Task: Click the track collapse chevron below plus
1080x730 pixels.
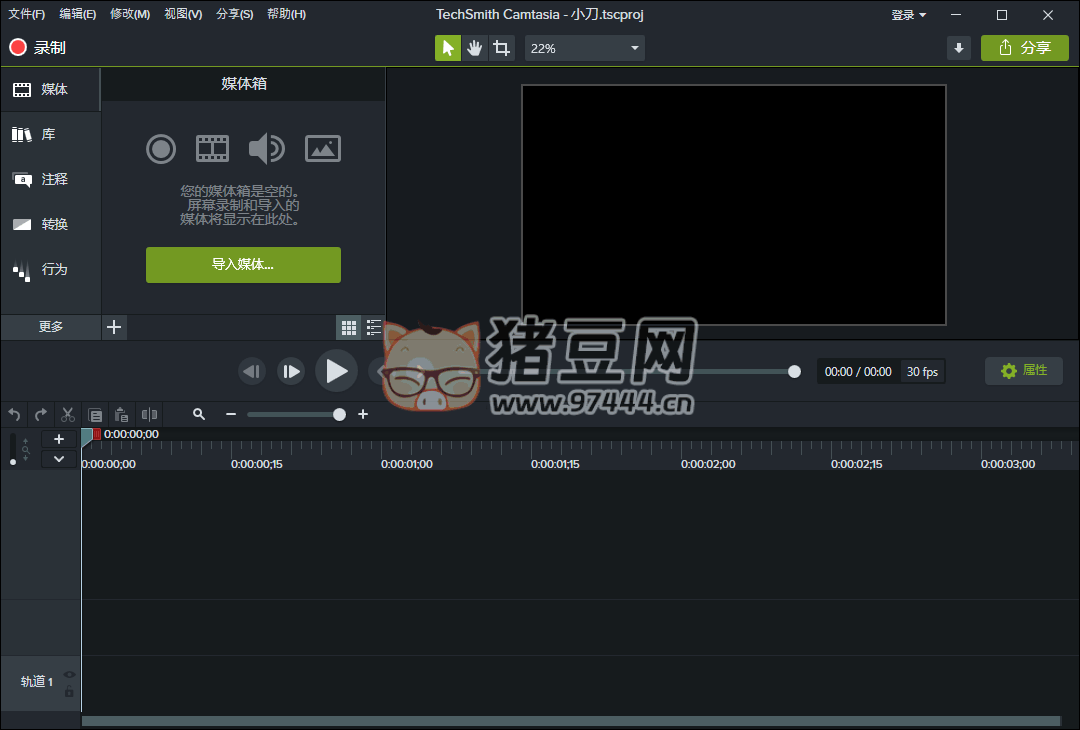Action: point(59,458)
